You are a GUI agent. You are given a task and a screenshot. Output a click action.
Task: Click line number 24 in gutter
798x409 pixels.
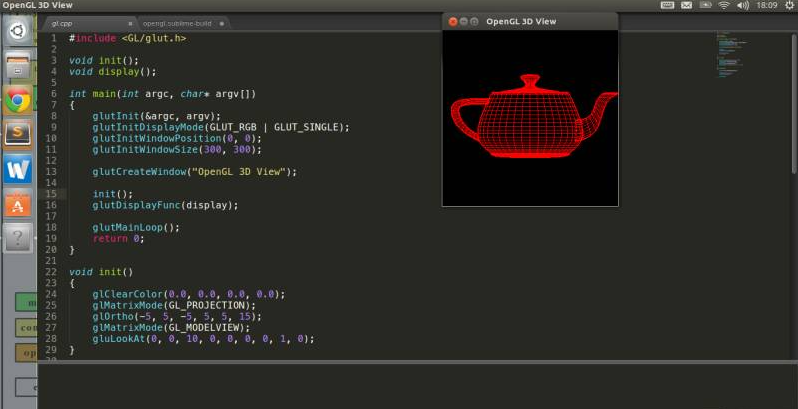coord(51,294)
